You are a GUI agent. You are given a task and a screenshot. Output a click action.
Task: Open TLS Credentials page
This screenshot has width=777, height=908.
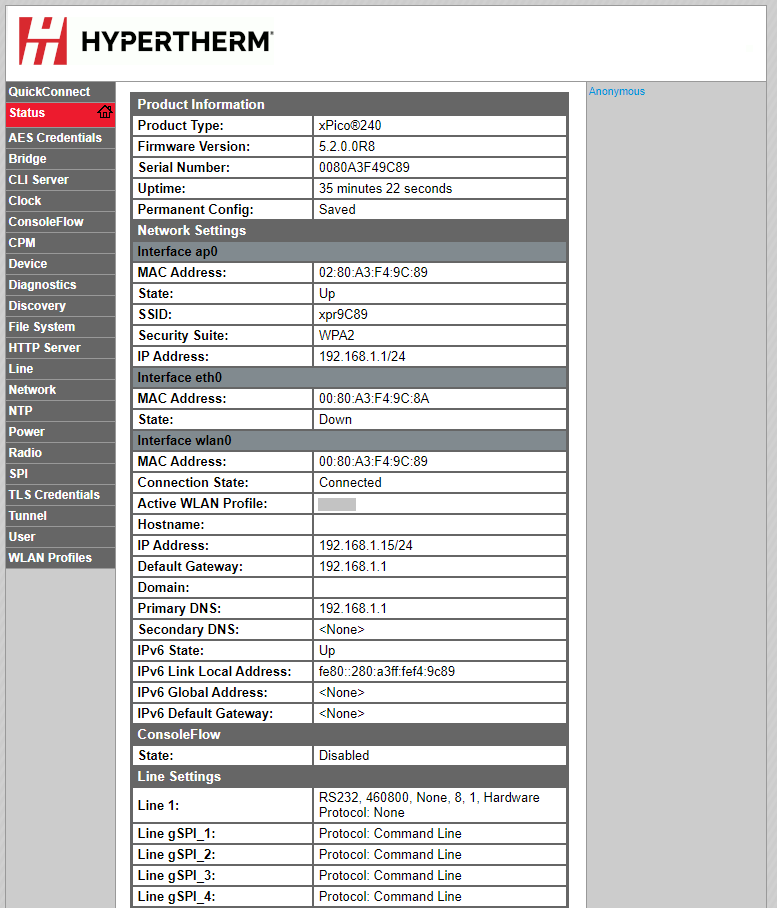coord(54,495)
